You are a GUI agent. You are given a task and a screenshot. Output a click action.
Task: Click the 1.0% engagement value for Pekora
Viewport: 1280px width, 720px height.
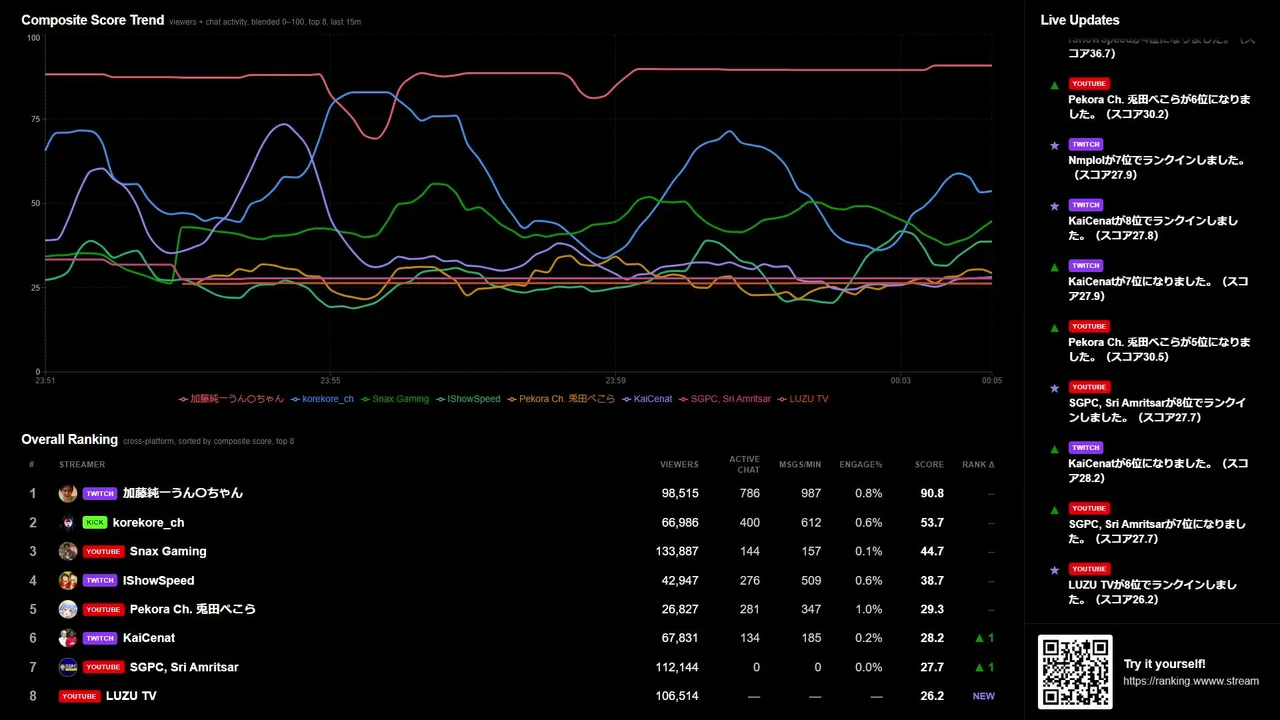(x=870, y=609)
